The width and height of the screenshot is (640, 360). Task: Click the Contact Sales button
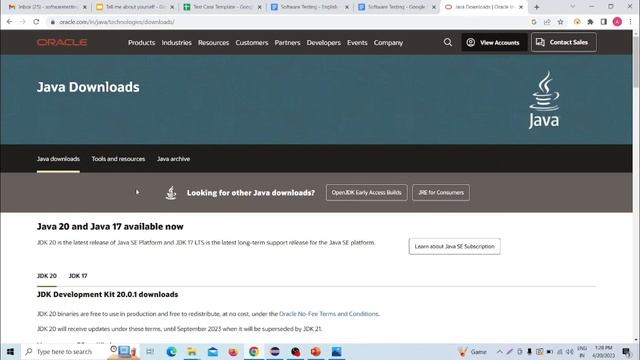pyautogui.click(x=564, y=42)
